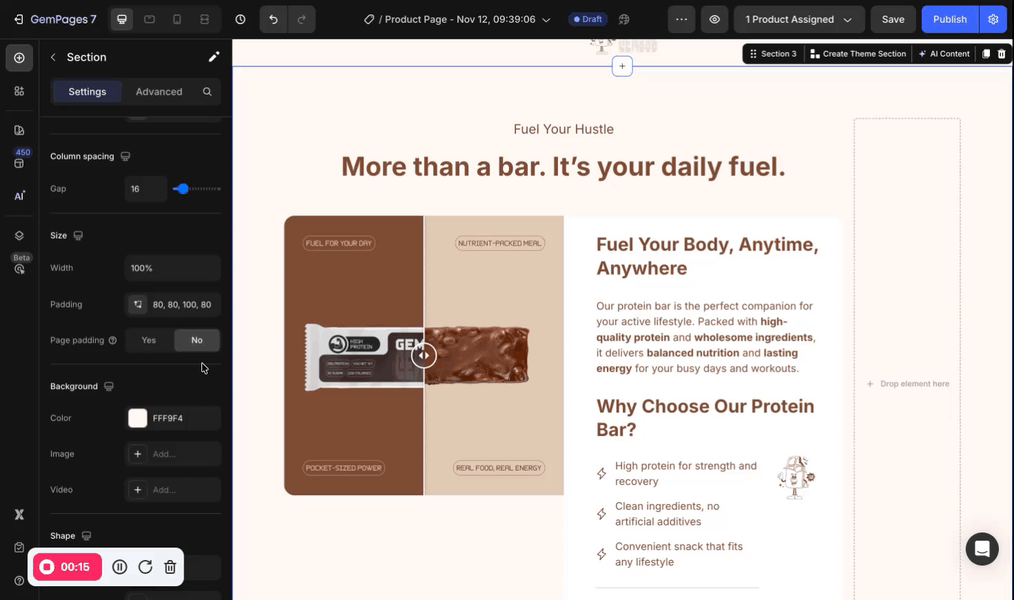Open version history with the clock icon
The image size is (1014, 600).
click(238, 19)
